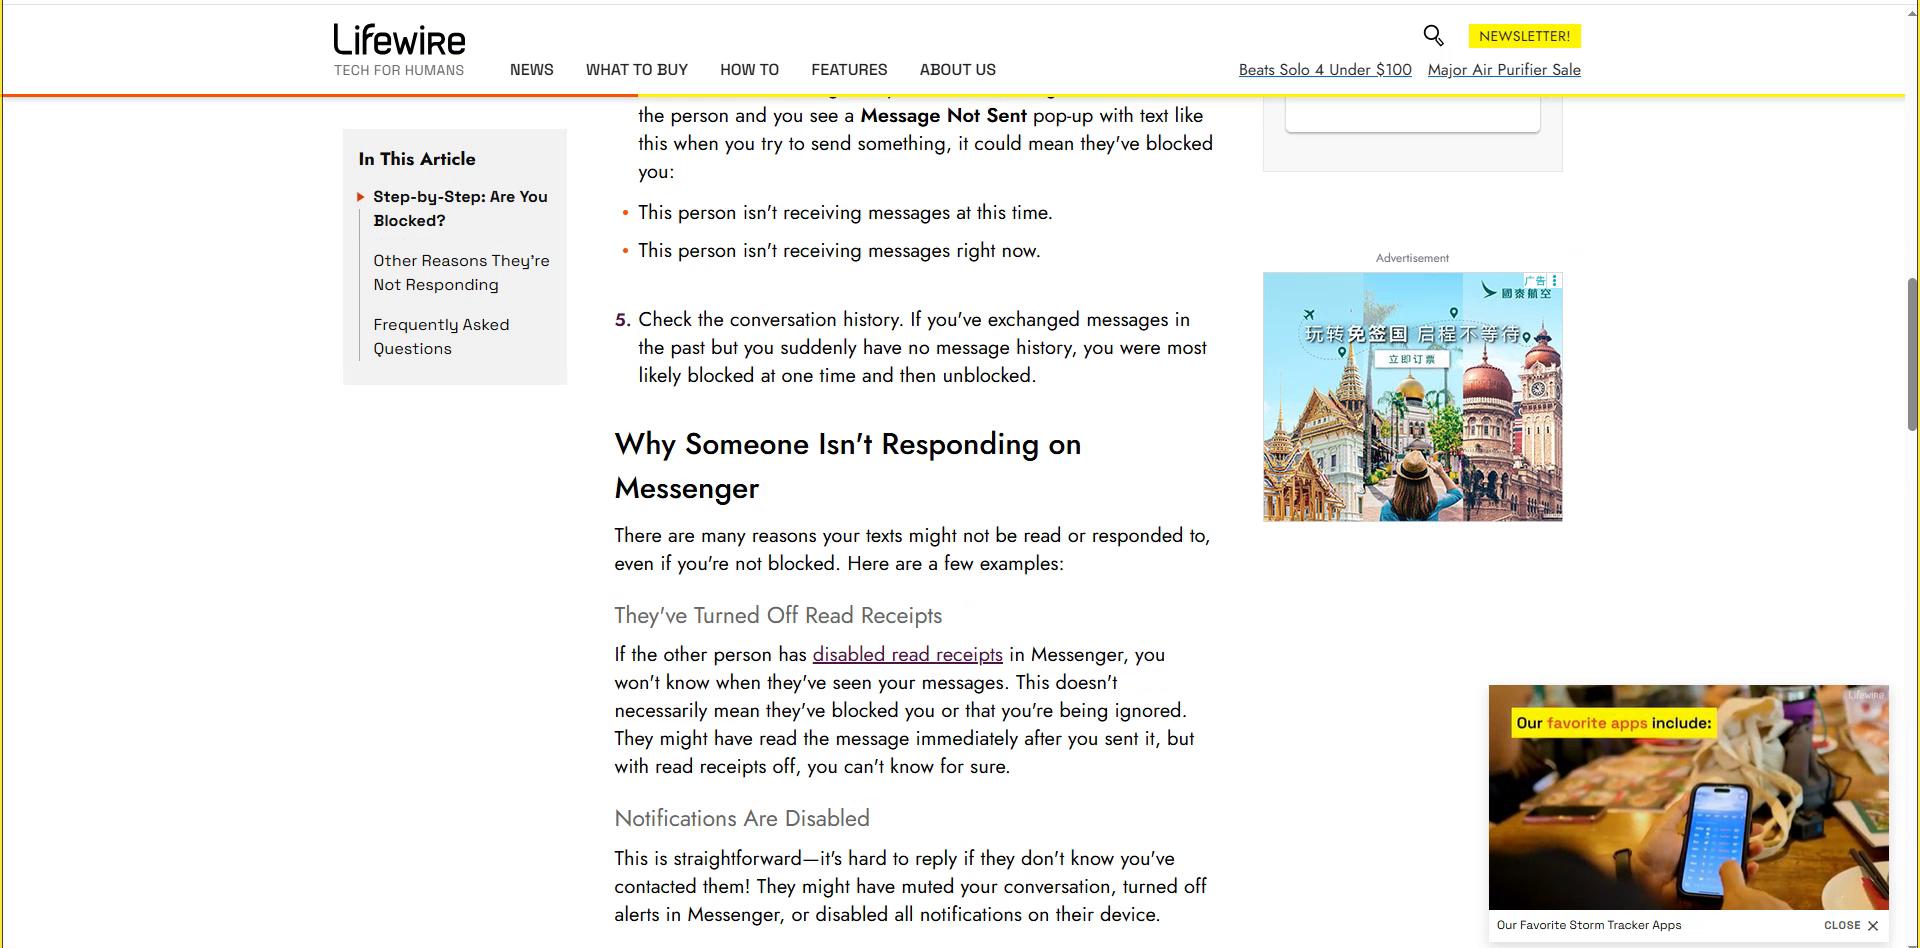The height and width of the screenshot is (948, 1920).
Task: Follow the disabled read receipts link
Action: tap(907, 654)
